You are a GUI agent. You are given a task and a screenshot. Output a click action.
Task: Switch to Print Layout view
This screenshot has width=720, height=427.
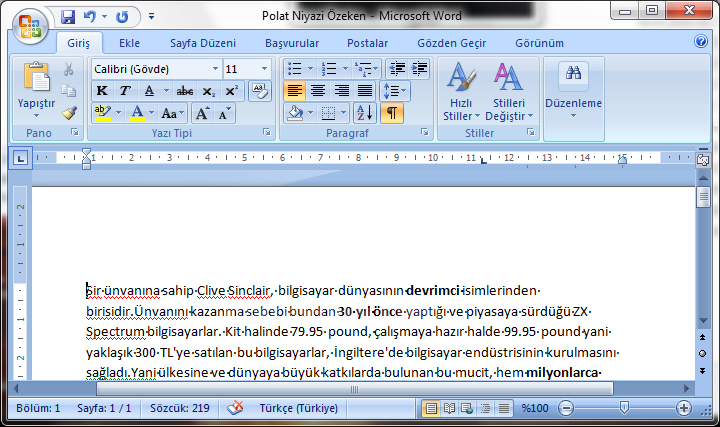431,408
